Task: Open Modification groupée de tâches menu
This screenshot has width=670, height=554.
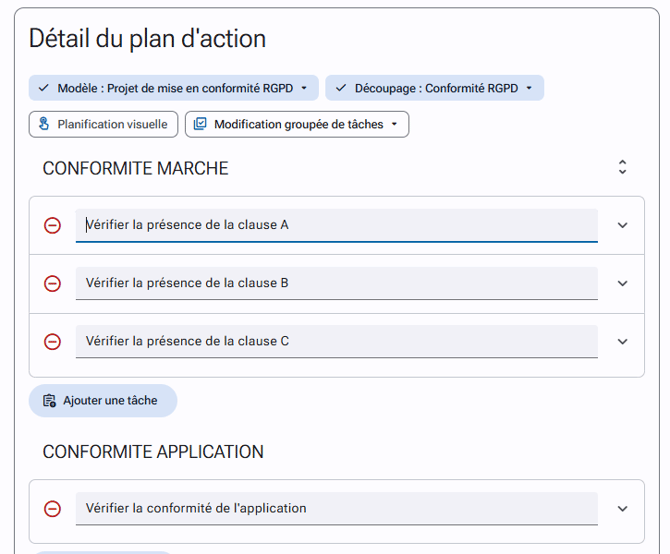Action: coord(297,124)
